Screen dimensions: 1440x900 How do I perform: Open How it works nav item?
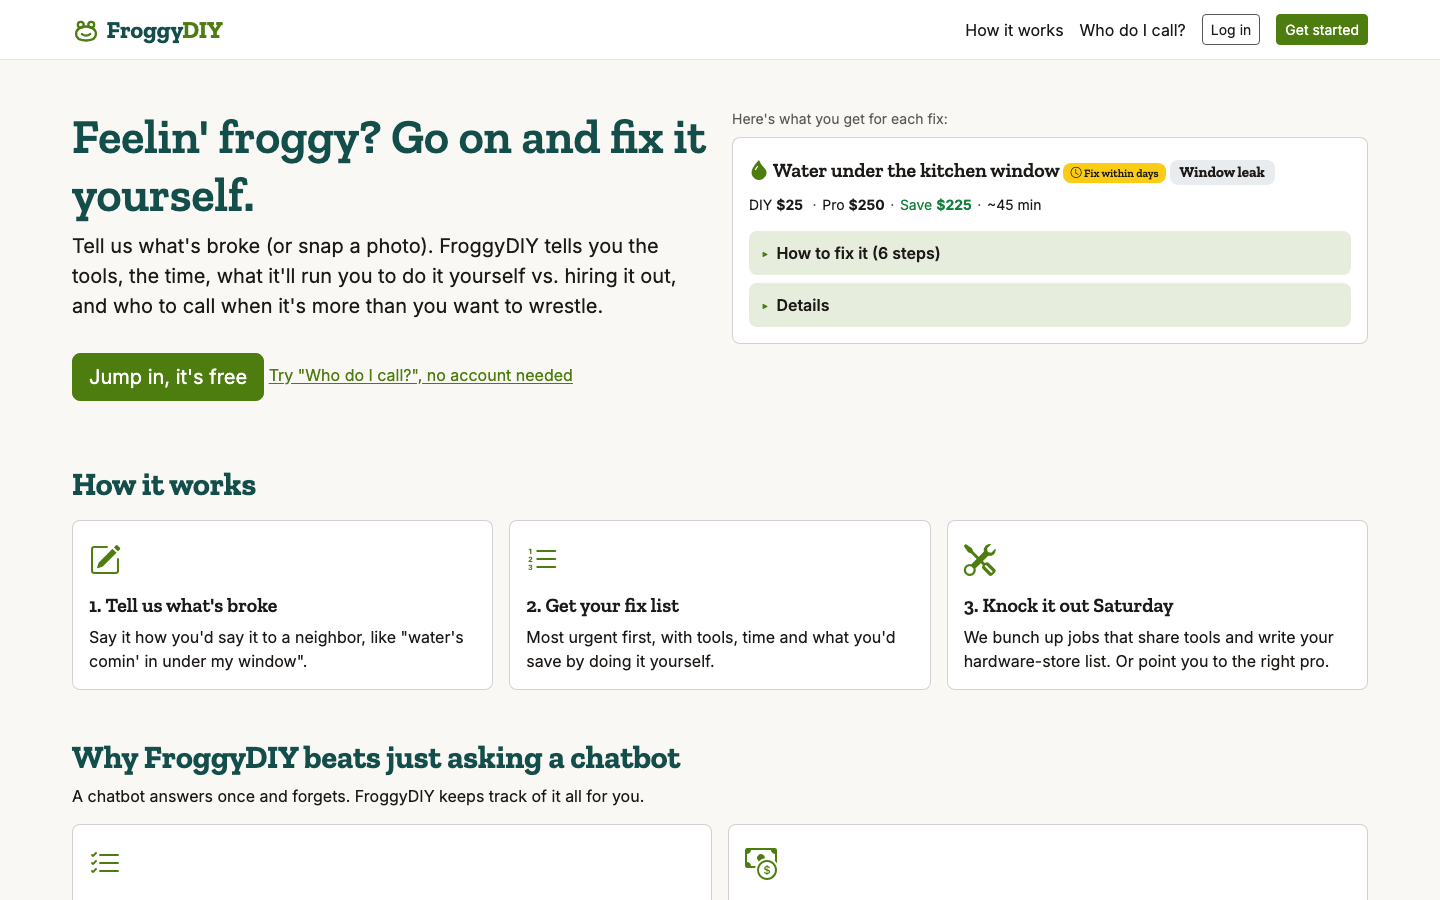tap(1014, 30)
